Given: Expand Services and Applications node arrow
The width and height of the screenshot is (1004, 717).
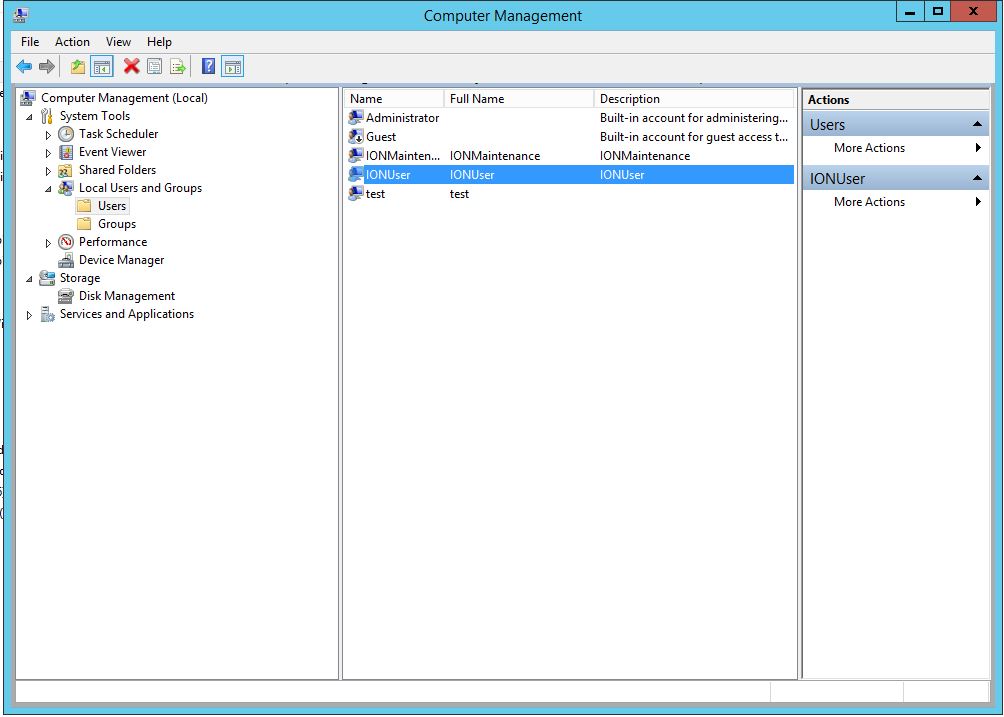Looking at the screenshot, I should [x=29, y=315].
